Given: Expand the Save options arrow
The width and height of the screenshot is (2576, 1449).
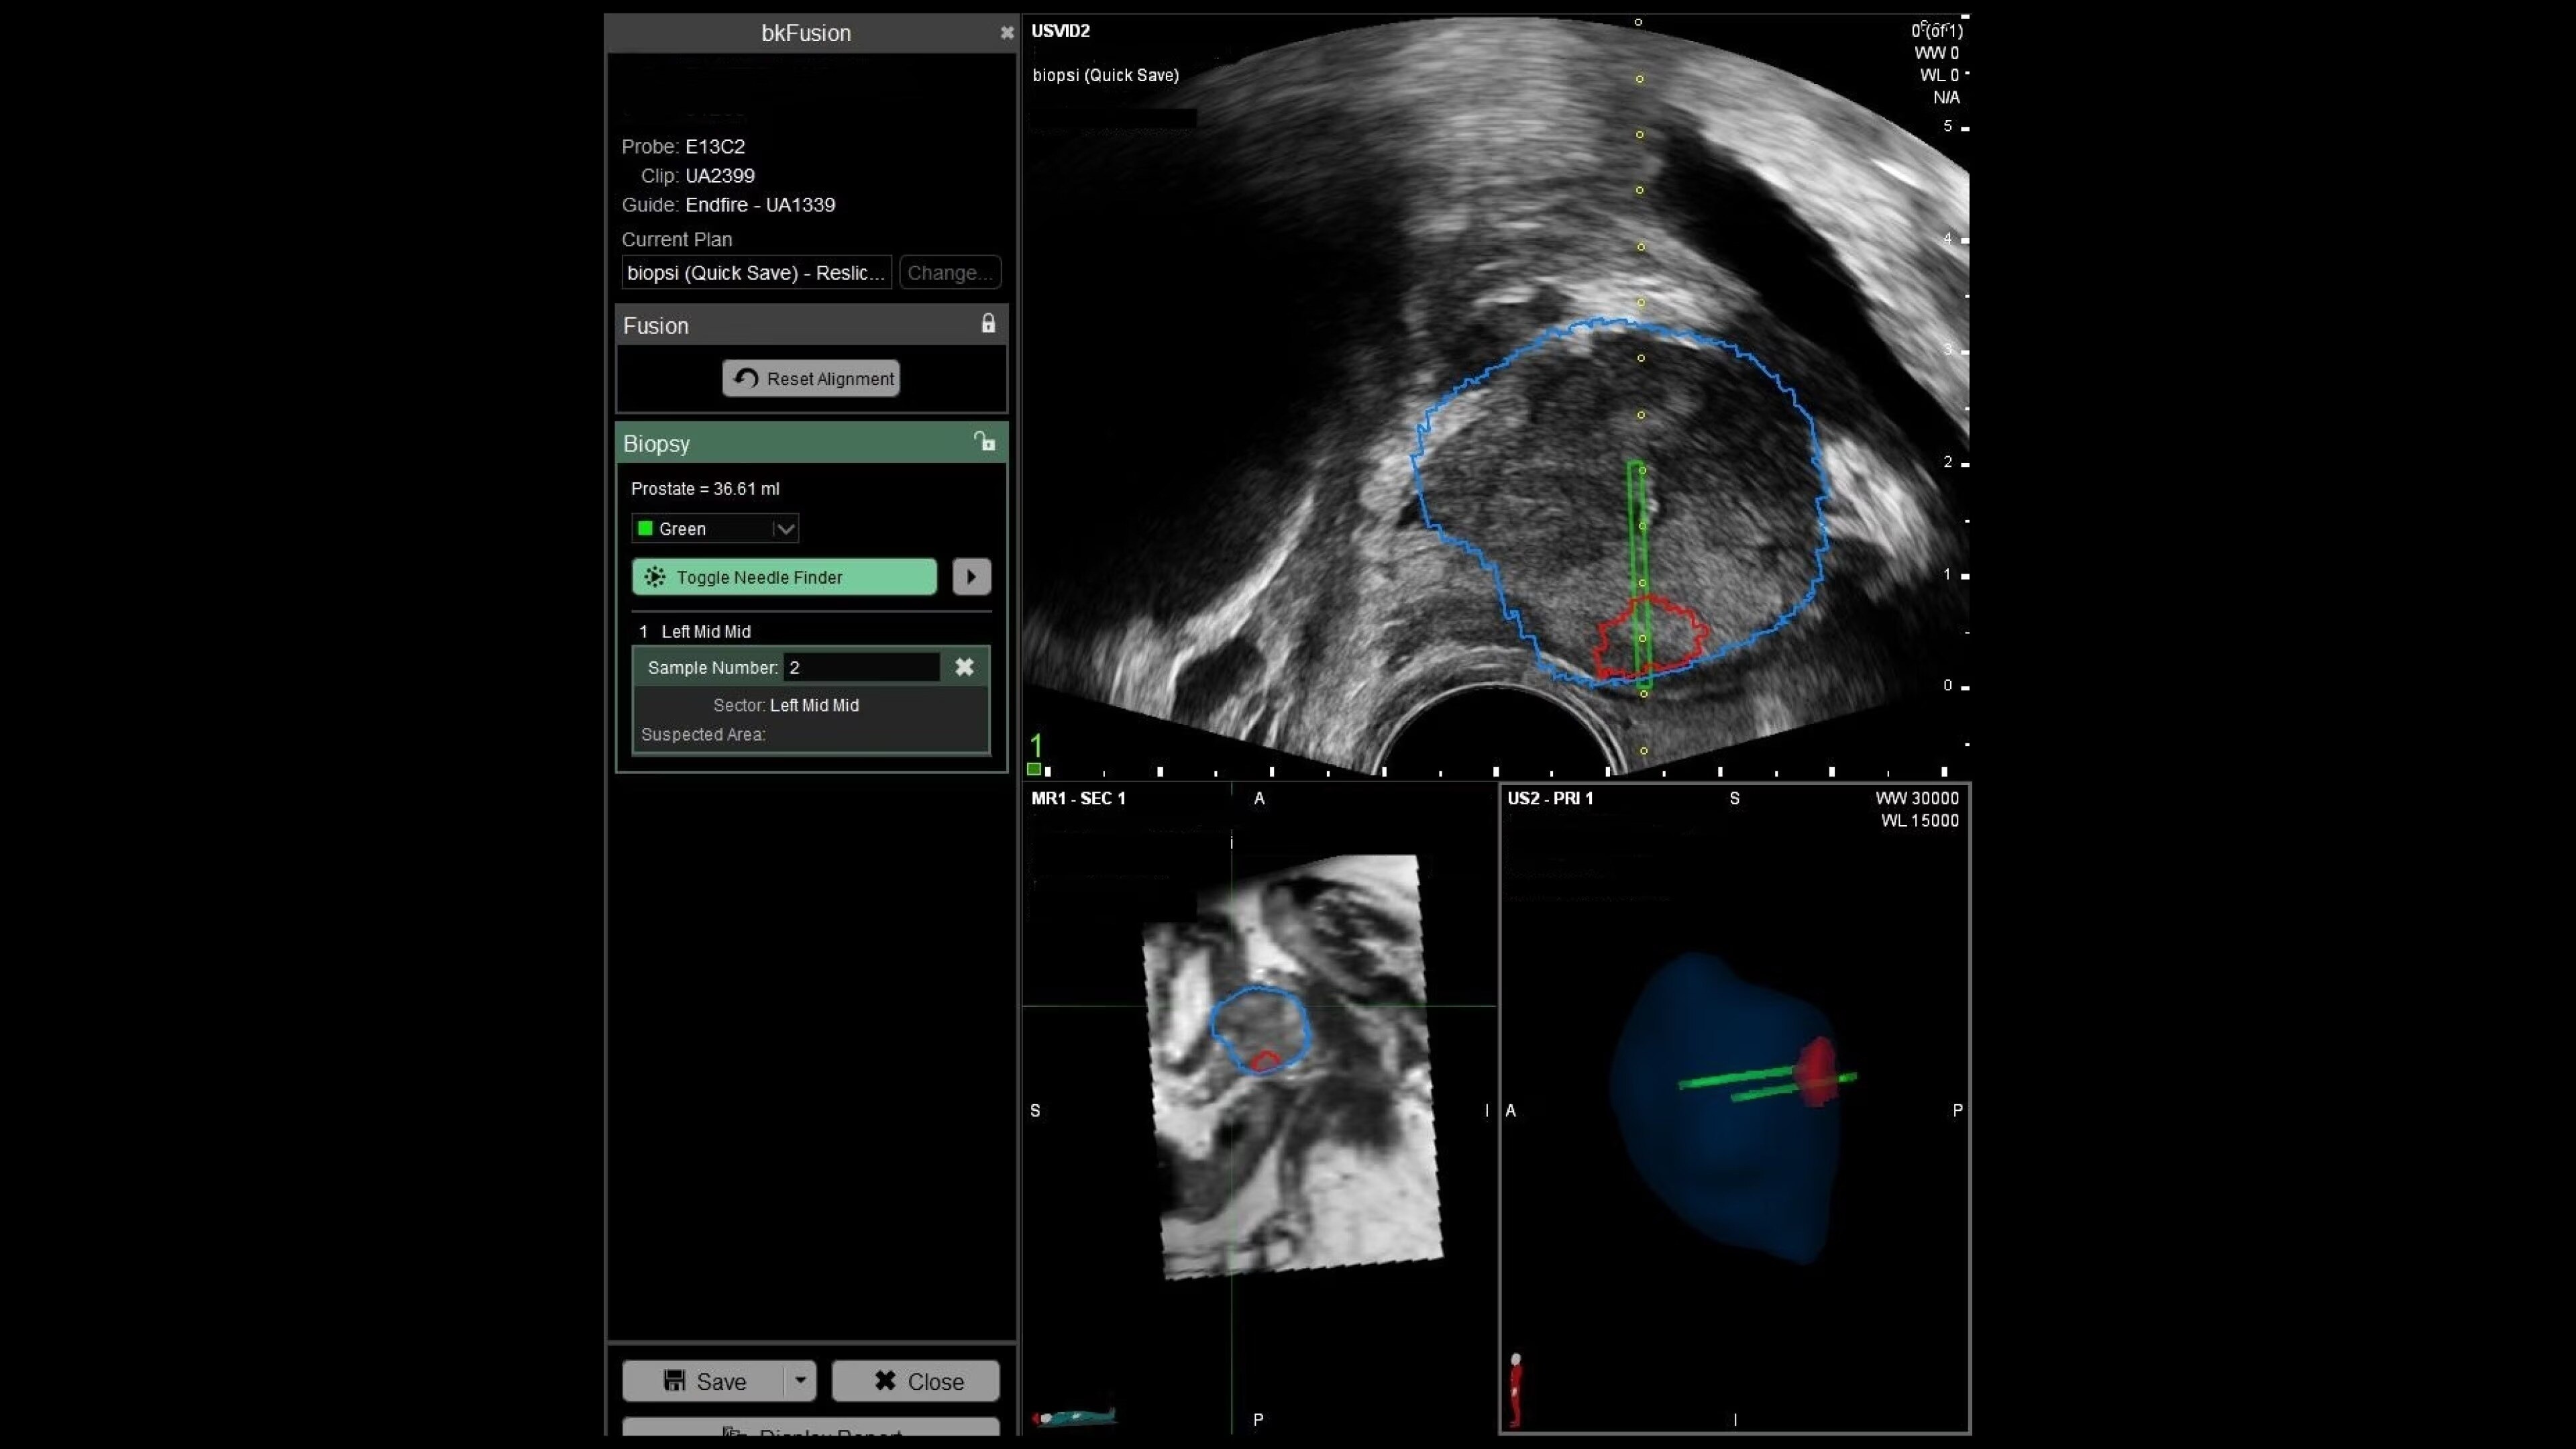Looking at the screenshot, I should [800, 1380].
